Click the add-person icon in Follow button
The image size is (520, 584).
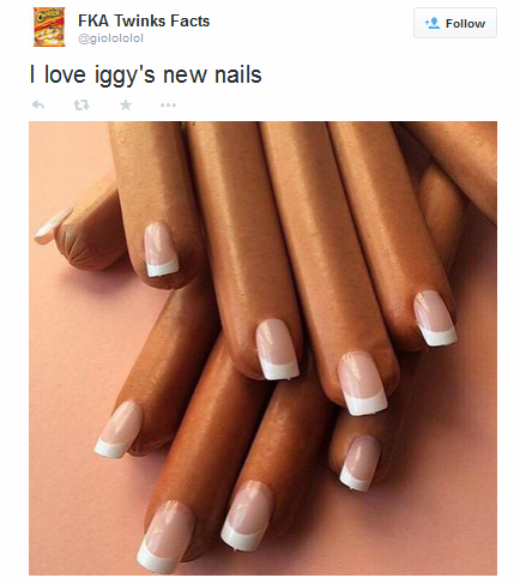(x=432, y=23)
